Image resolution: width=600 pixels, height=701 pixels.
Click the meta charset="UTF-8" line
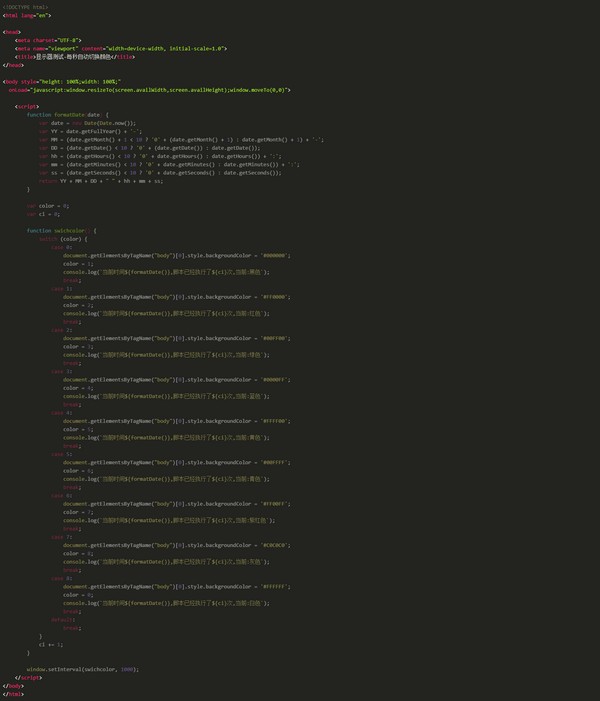[48, 40]
